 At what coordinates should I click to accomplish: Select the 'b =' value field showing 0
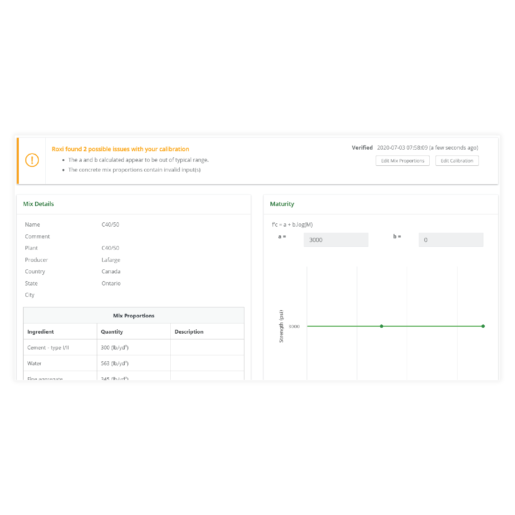[451, 240]
